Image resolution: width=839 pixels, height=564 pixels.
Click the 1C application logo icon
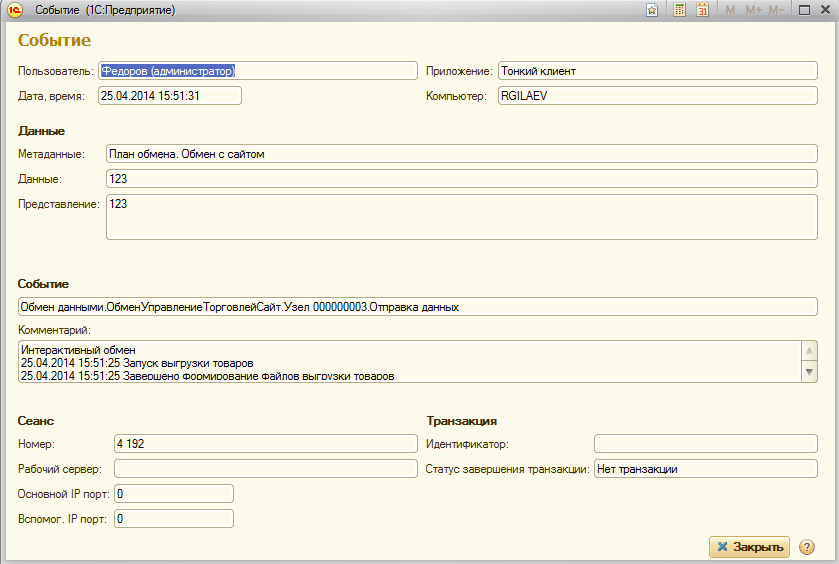pyautogui.click(x=14, y=10)
